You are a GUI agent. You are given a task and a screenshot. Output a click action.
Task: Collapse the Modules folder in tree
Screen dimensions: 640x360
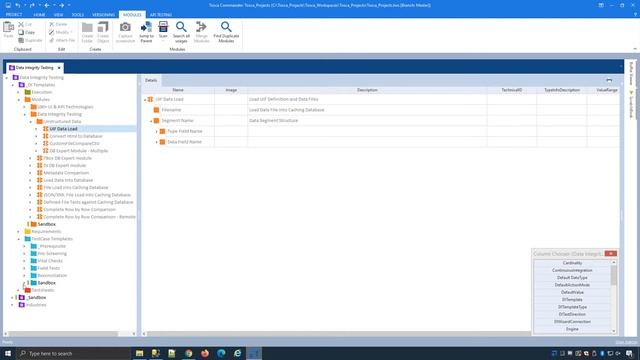[18, 100]
